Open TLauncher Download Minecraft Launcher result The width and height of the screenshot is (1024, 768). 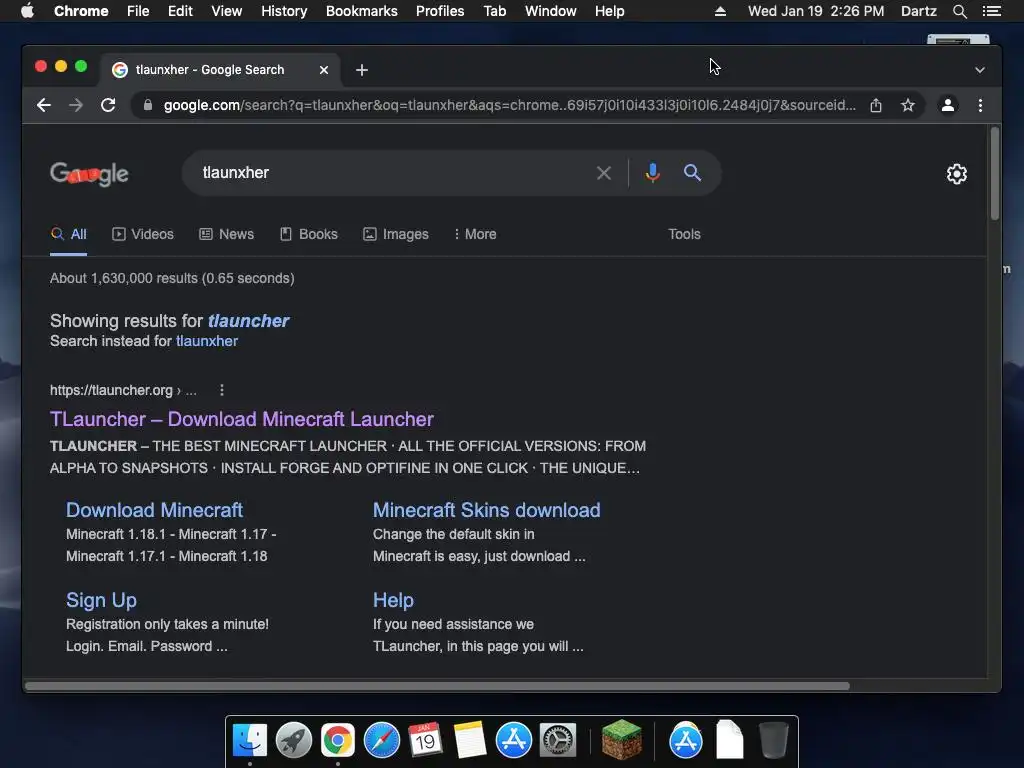pos(242,419)
